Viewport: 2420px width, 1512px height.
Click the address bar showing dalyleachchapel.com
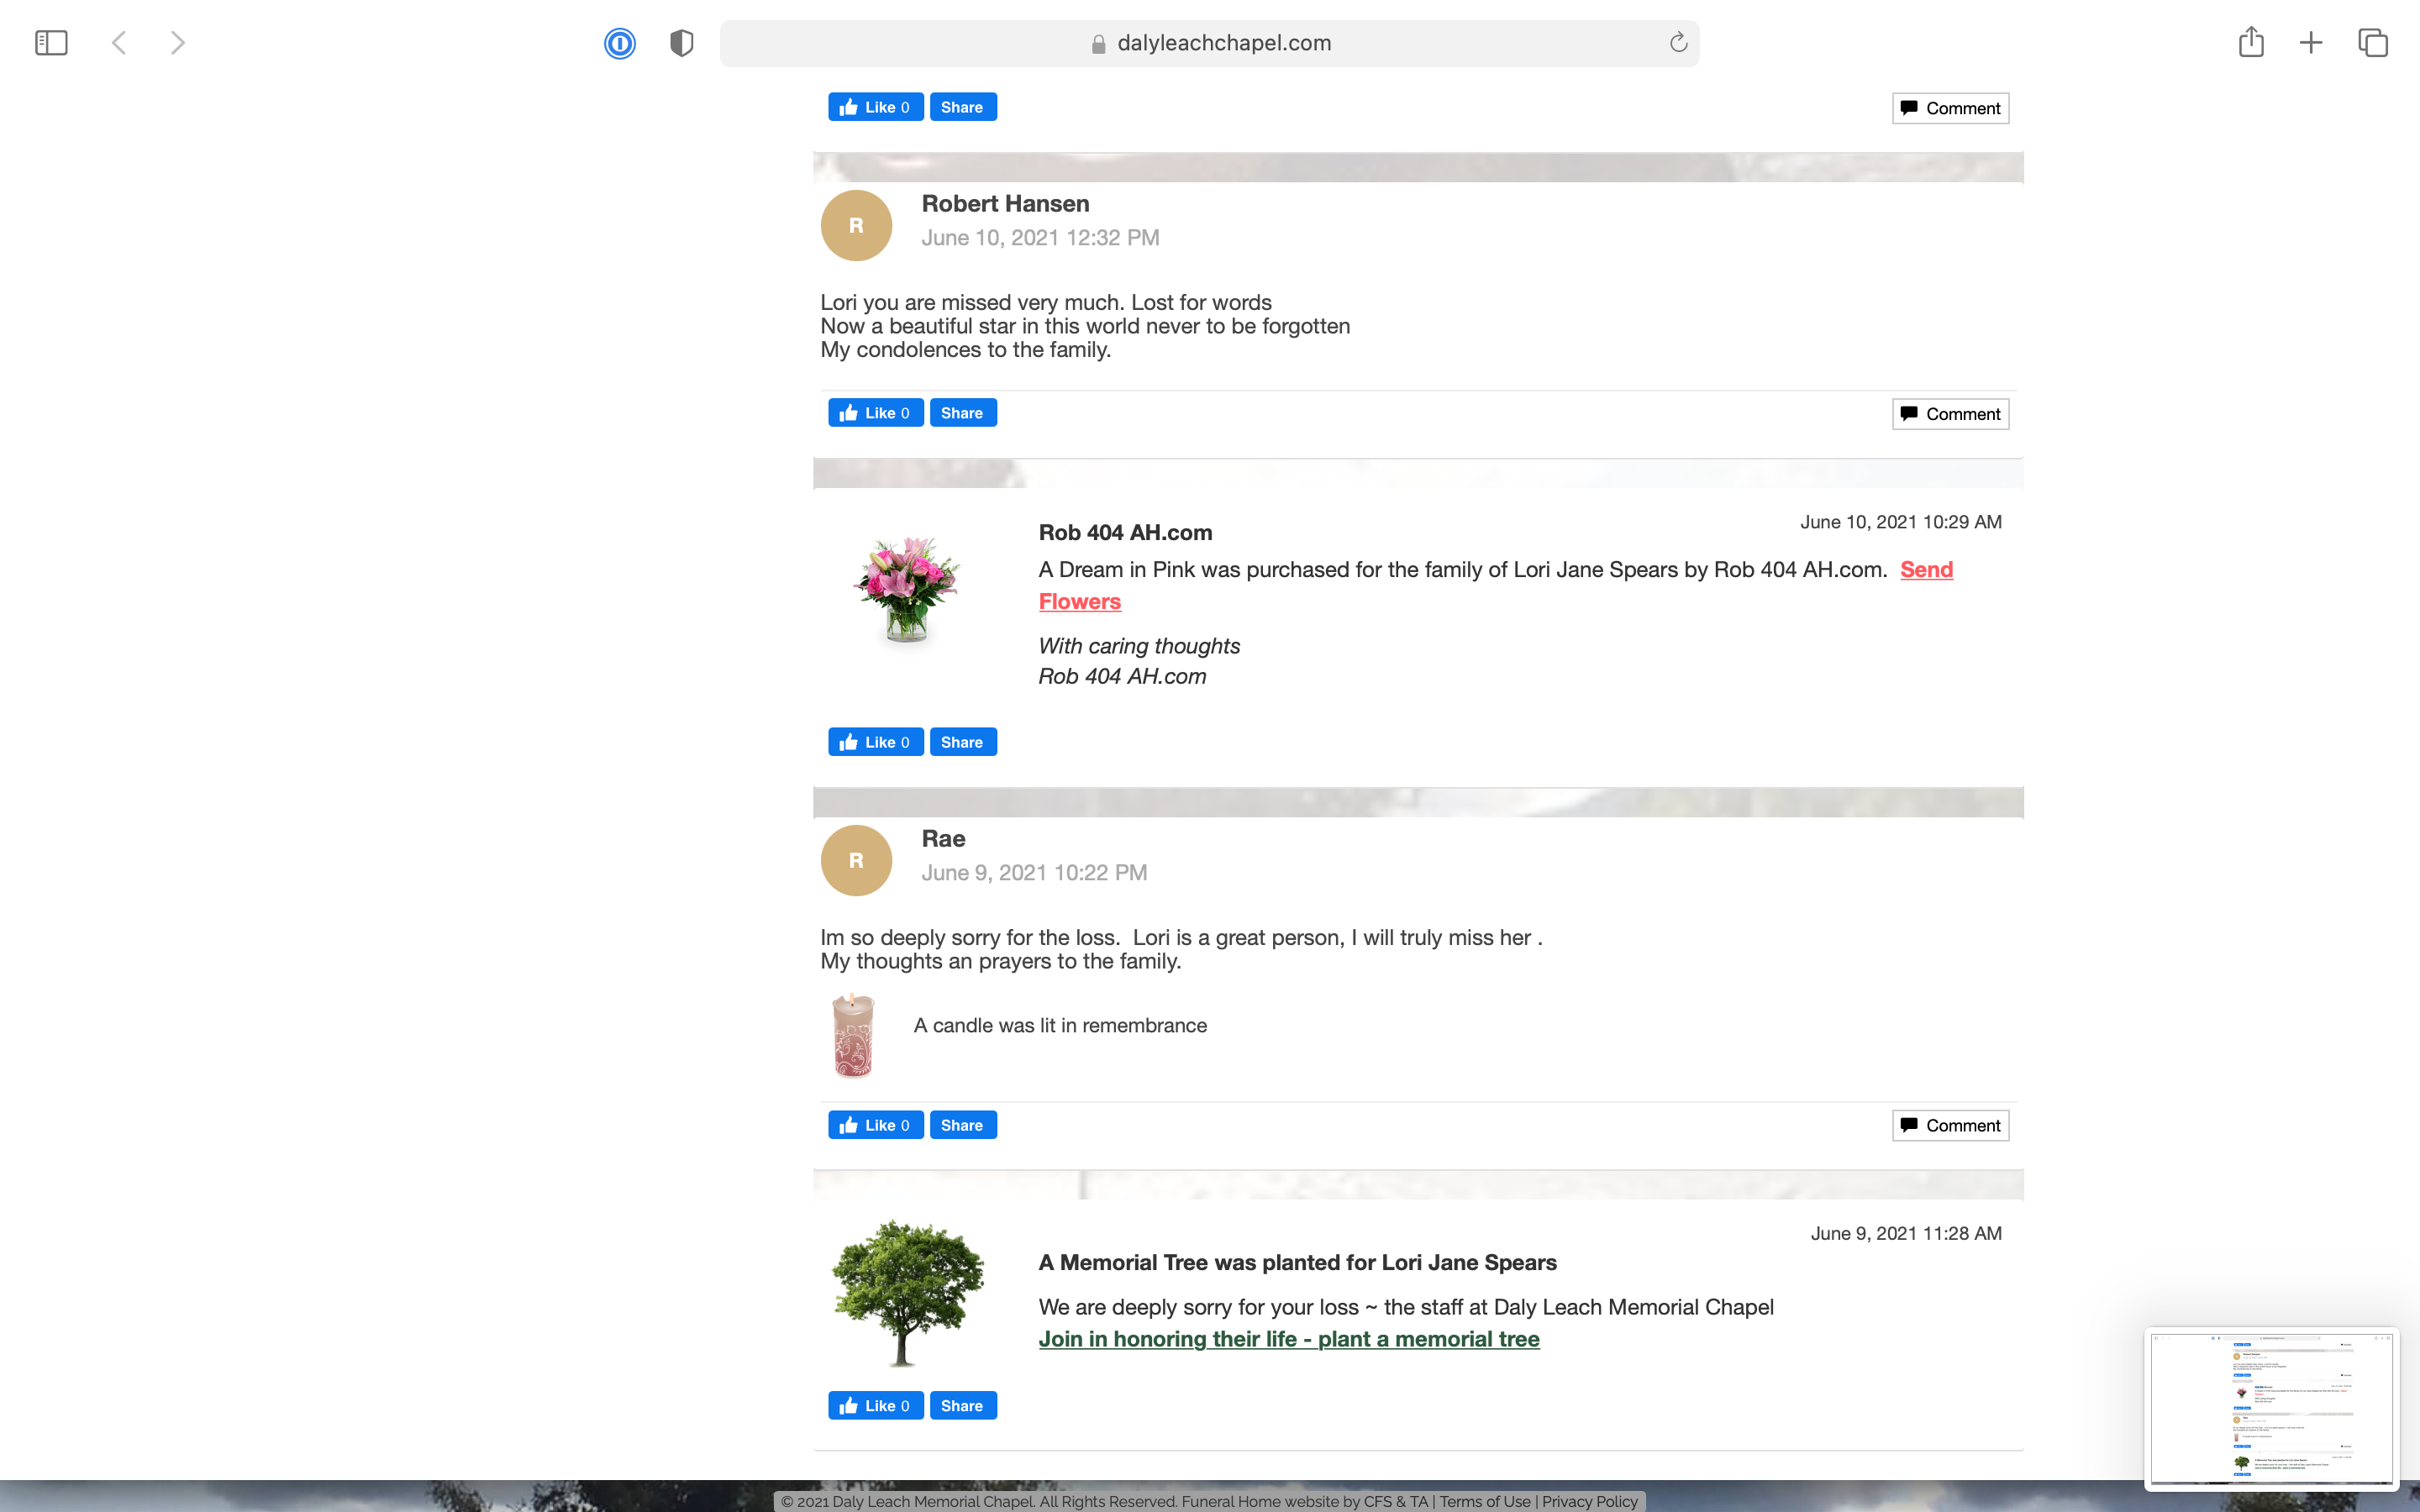pyautogui.click(x=1209, y=43)
